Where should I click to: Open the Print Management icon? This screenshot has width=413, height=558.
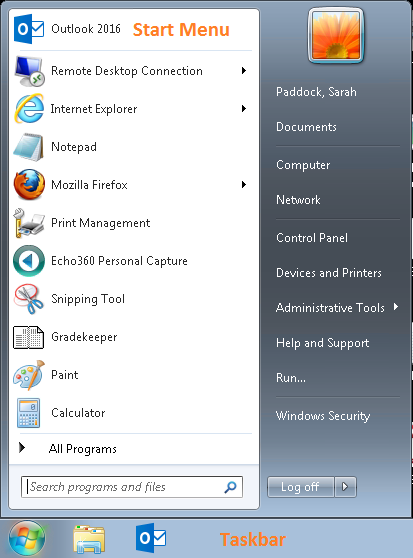pyautogui.click(x=29, y=223)
